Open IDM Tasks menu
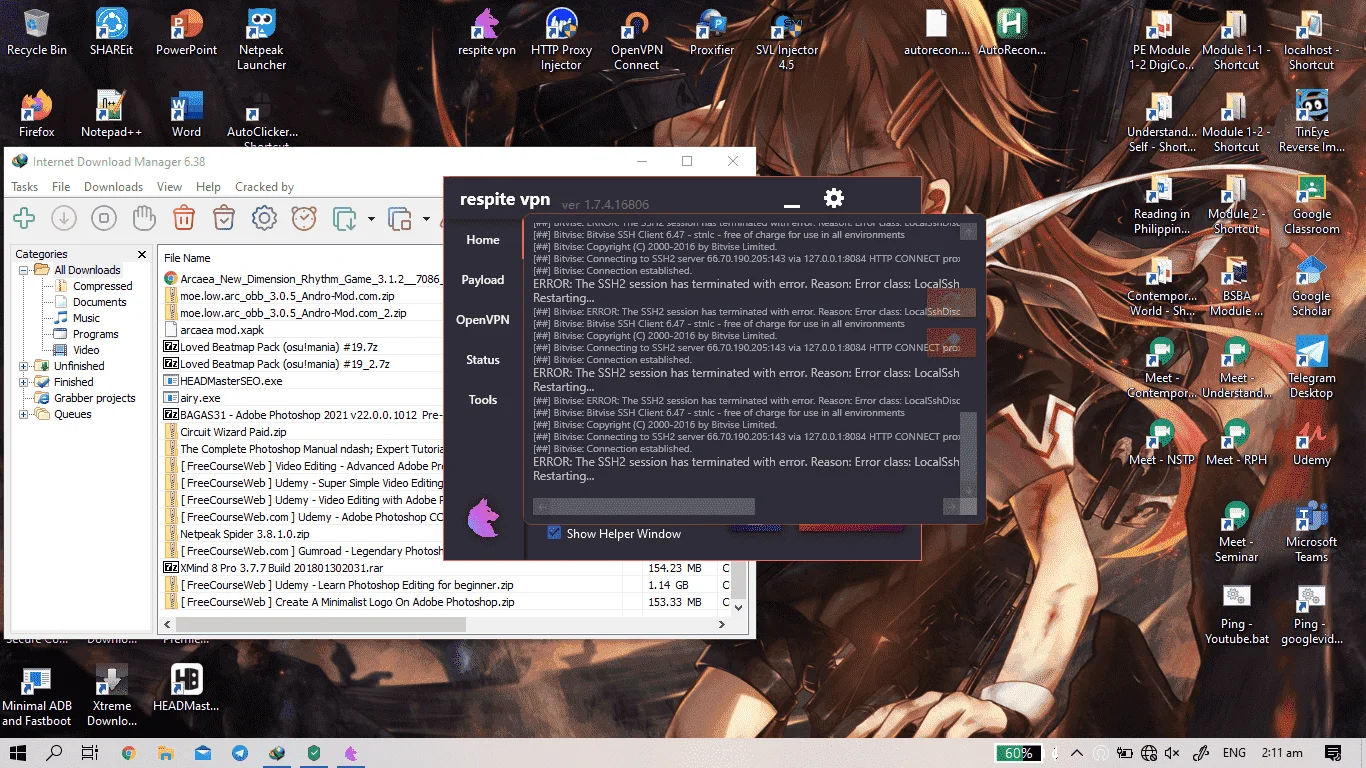This screenshot has height=768, width=1366. pos(25,187)
